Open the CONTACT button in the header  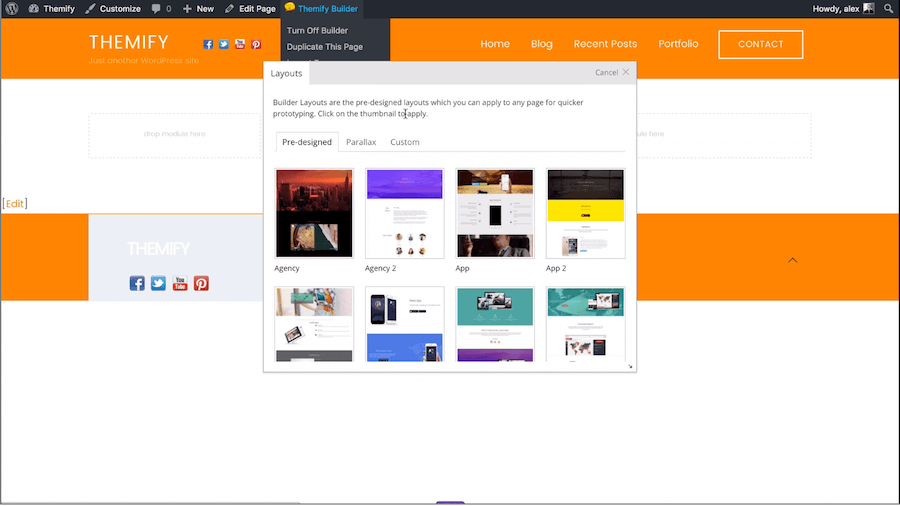761,44
